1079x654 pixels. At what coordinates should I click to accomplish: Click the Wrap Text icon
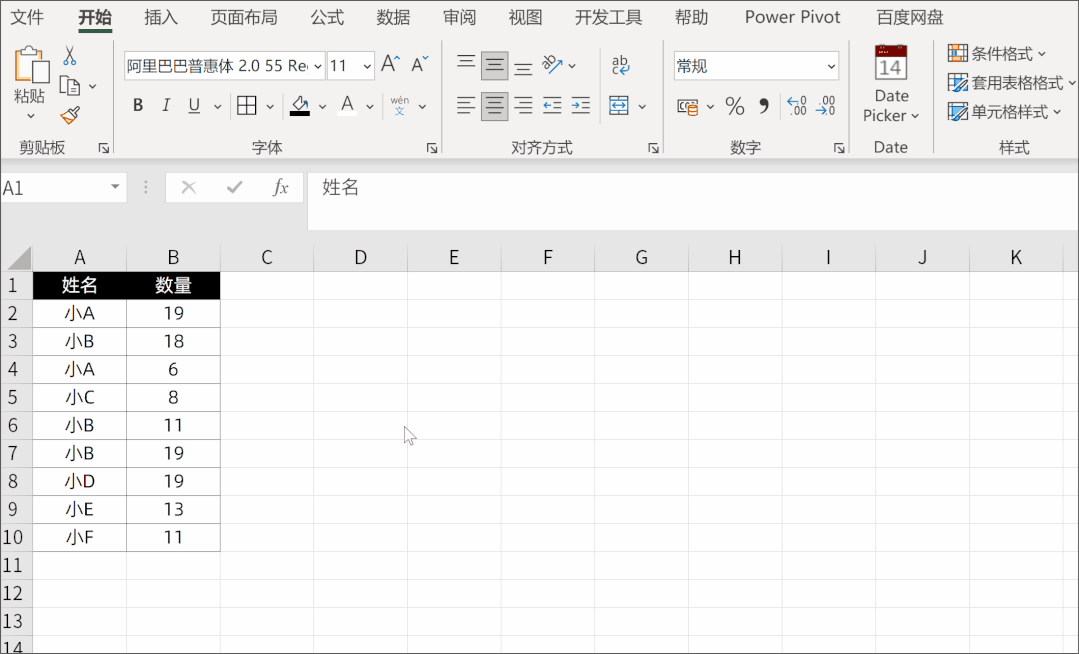tap(620, 66)
